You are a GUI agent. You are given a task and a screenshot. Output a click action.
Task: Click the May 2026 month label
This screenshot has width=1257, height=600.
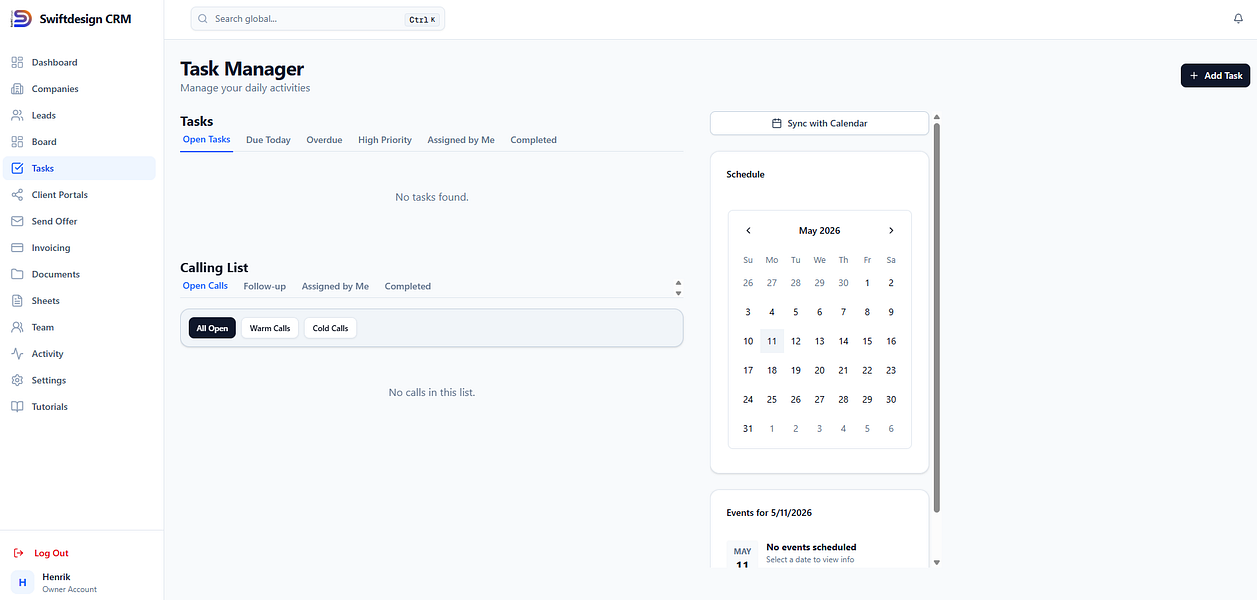[x=819, y=230]
